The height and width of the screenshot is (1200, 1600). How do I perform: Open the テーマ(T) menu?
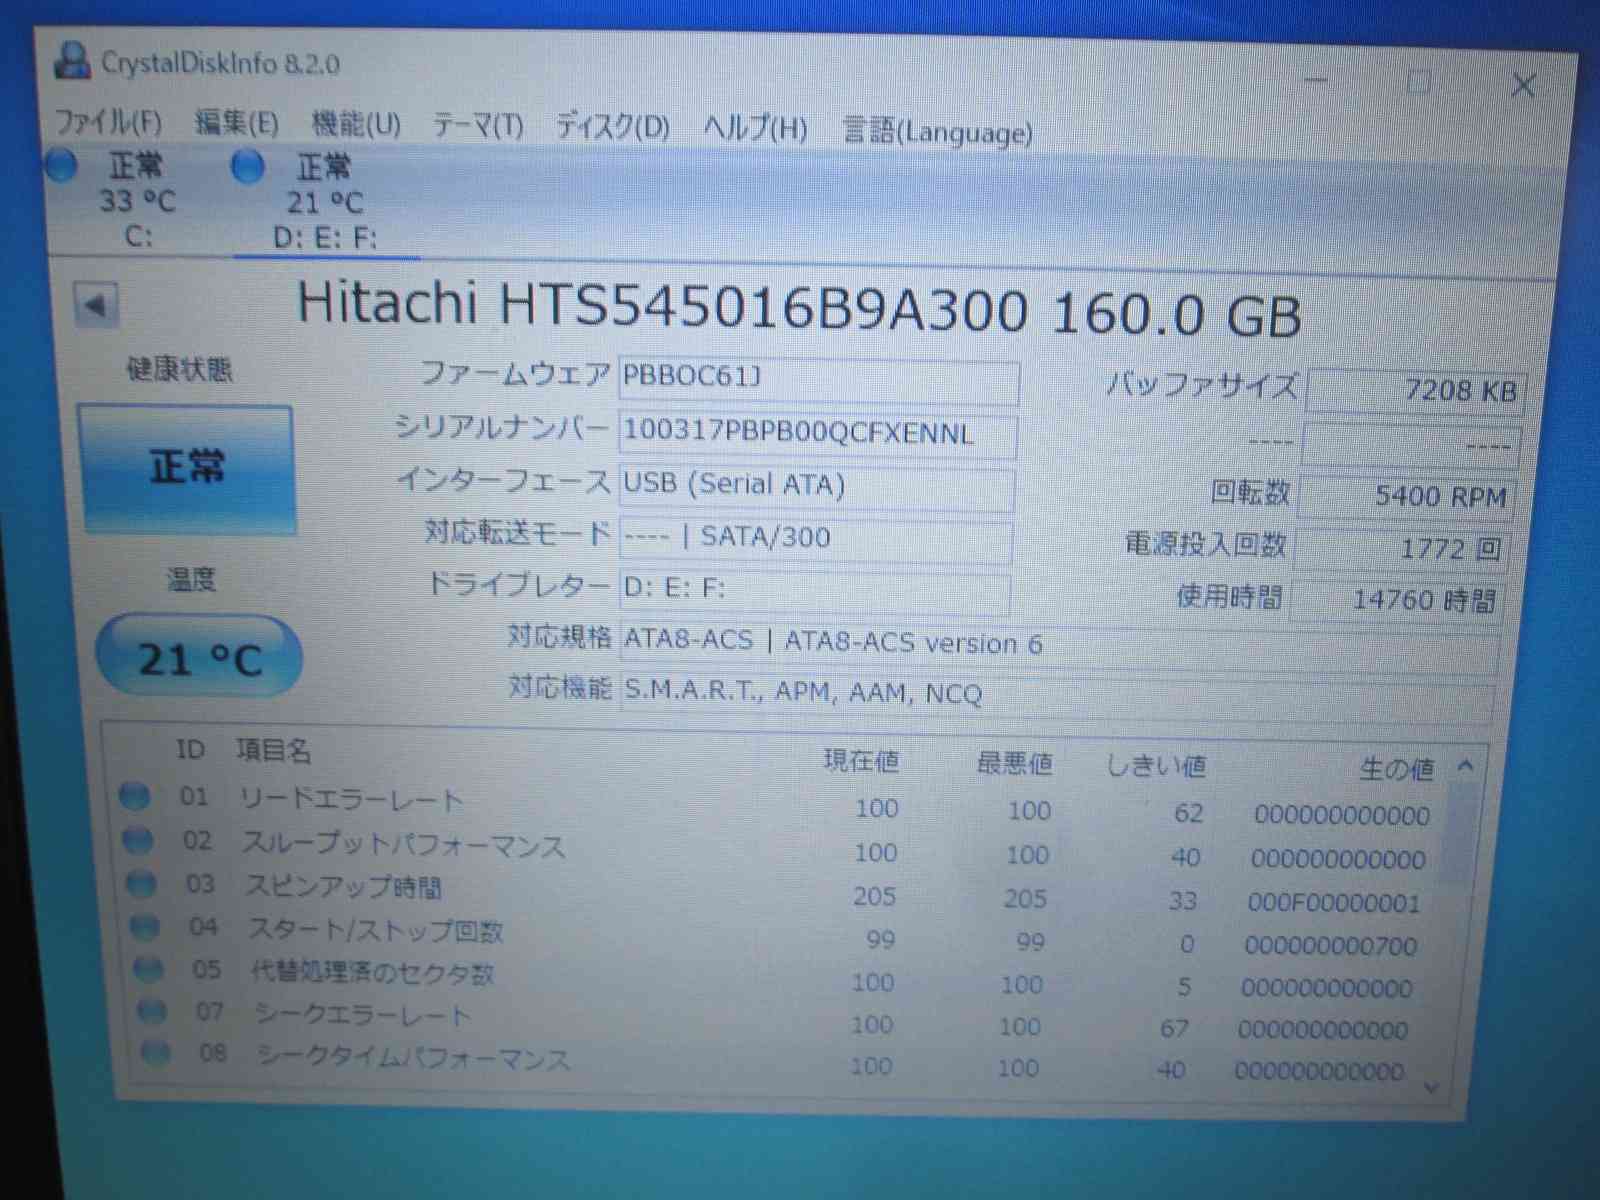click(x=477, y=126)
